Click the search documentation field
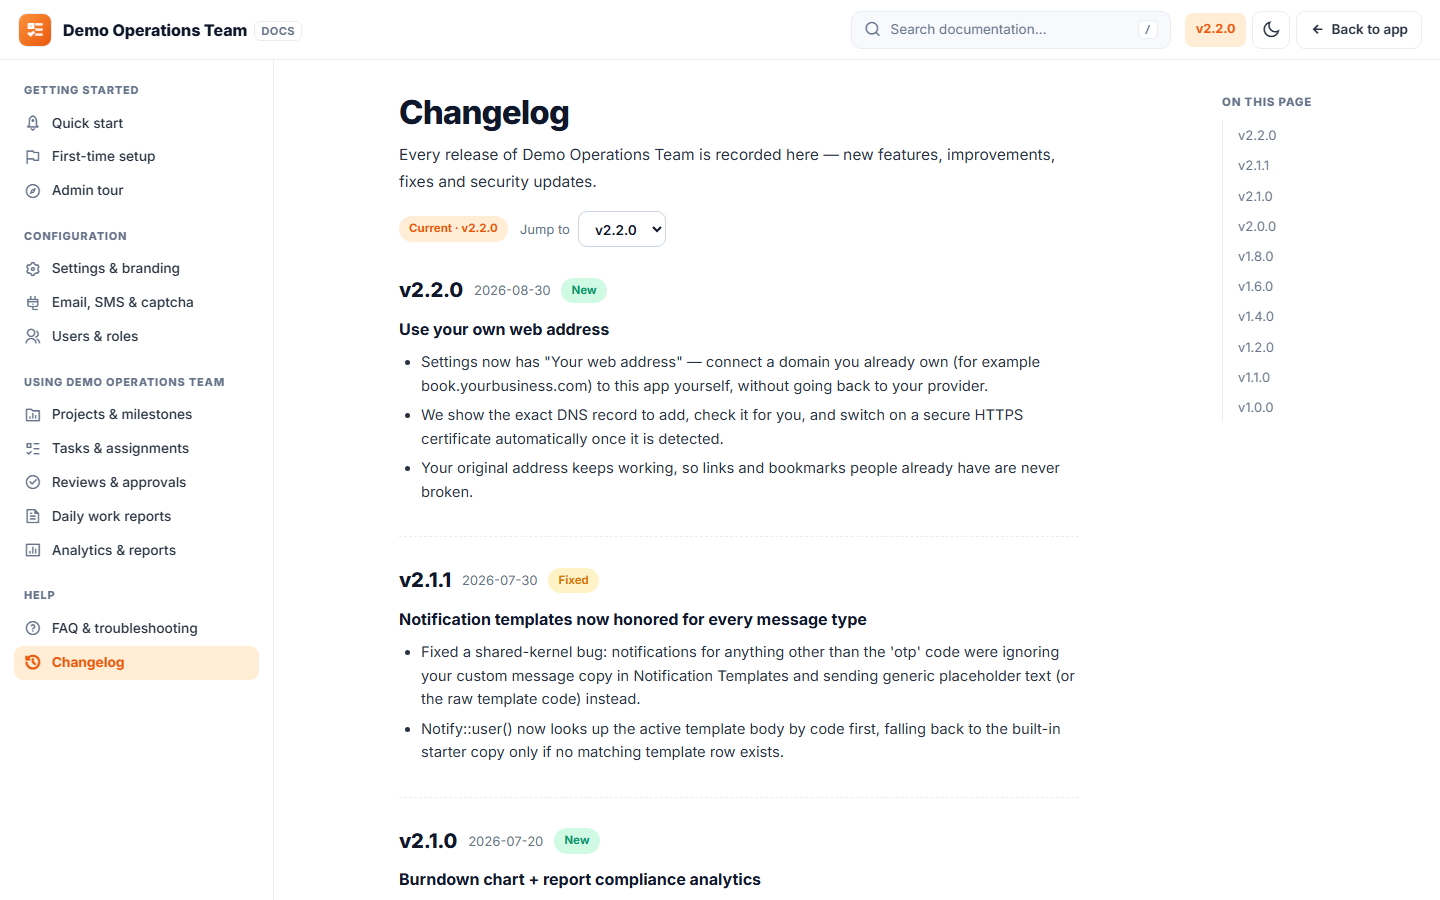The width and height of the screenshot is (1440, 900). pyautogui.click(x=1011, y=30)
